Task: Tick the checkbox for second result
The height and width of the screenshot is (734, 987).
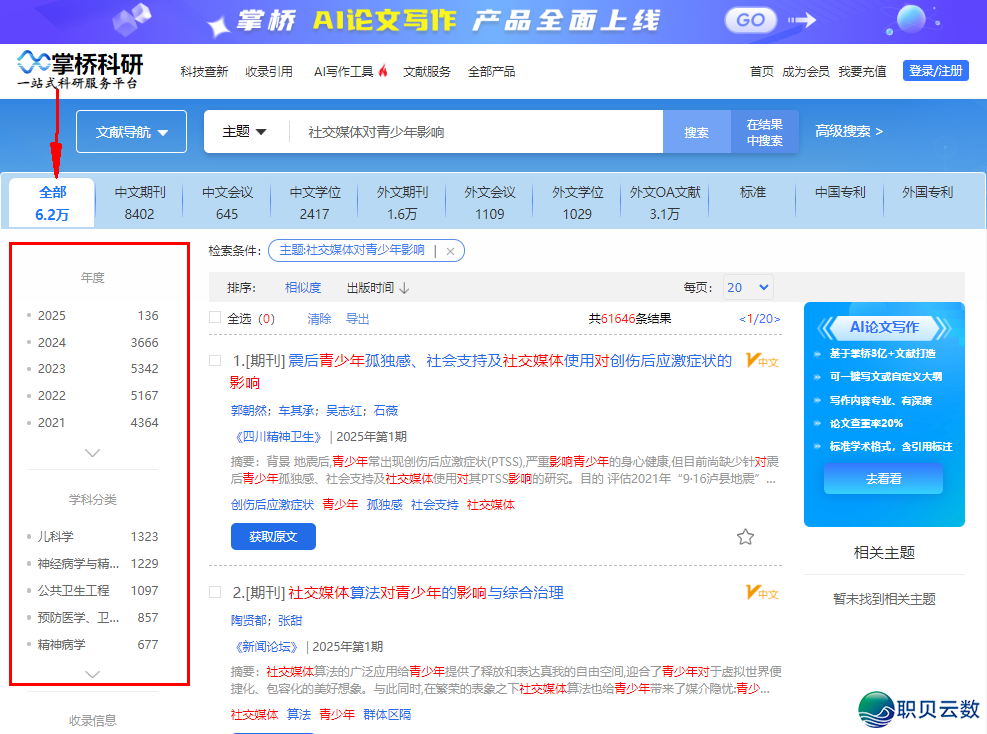Action: [215, 593]
